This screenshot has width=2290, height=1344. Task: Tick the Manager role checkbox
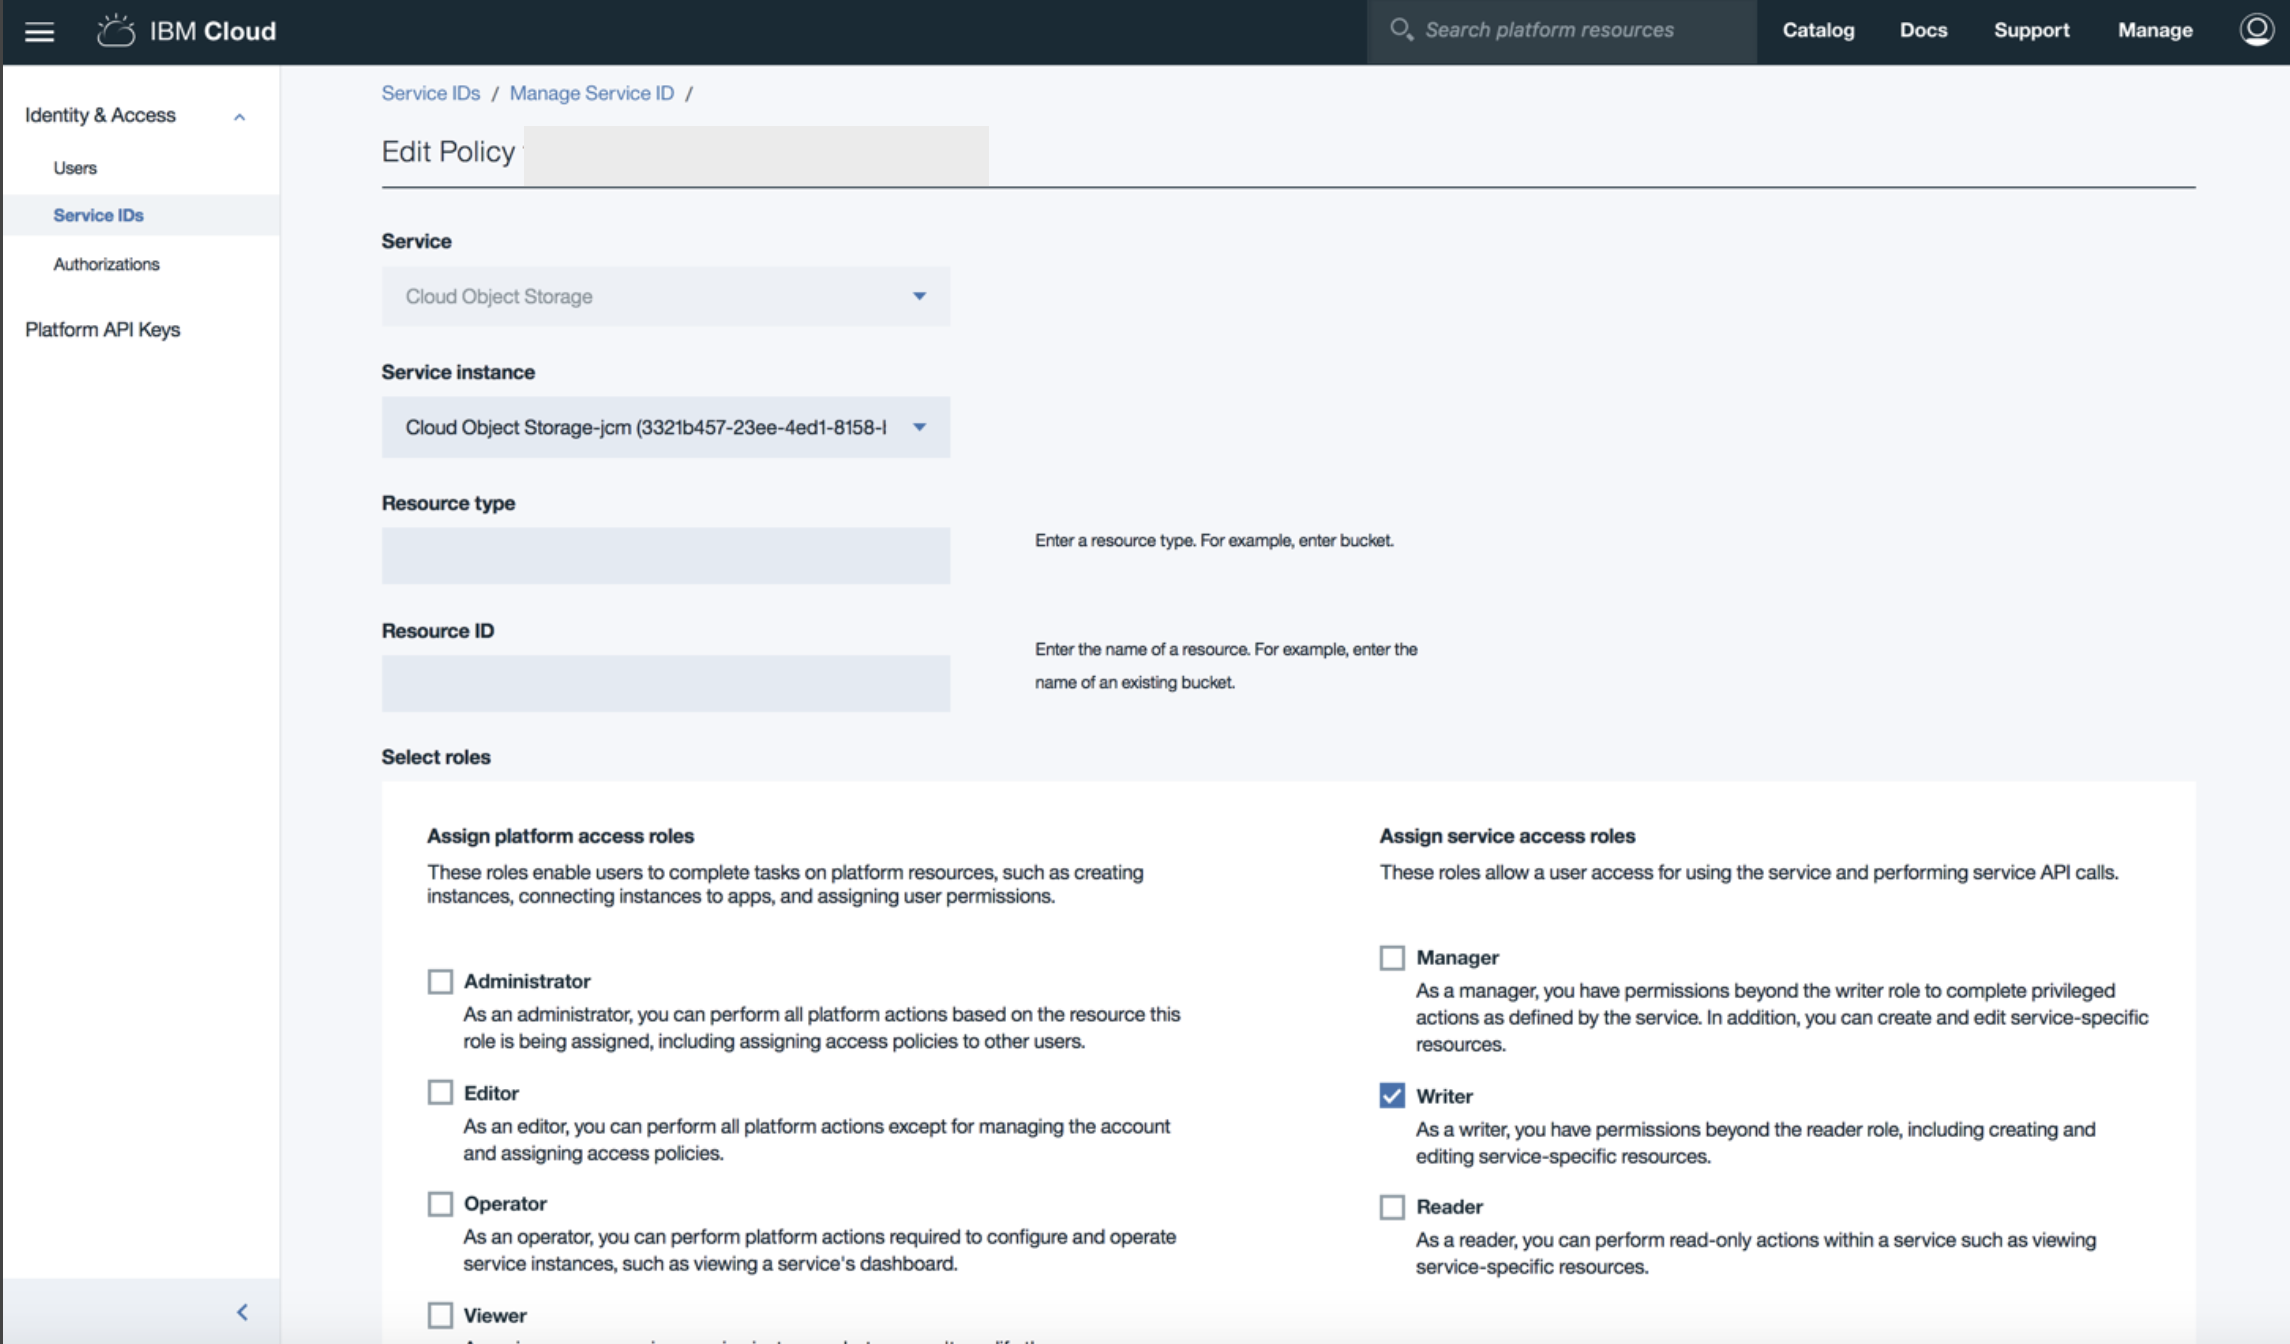[1392, 958]
